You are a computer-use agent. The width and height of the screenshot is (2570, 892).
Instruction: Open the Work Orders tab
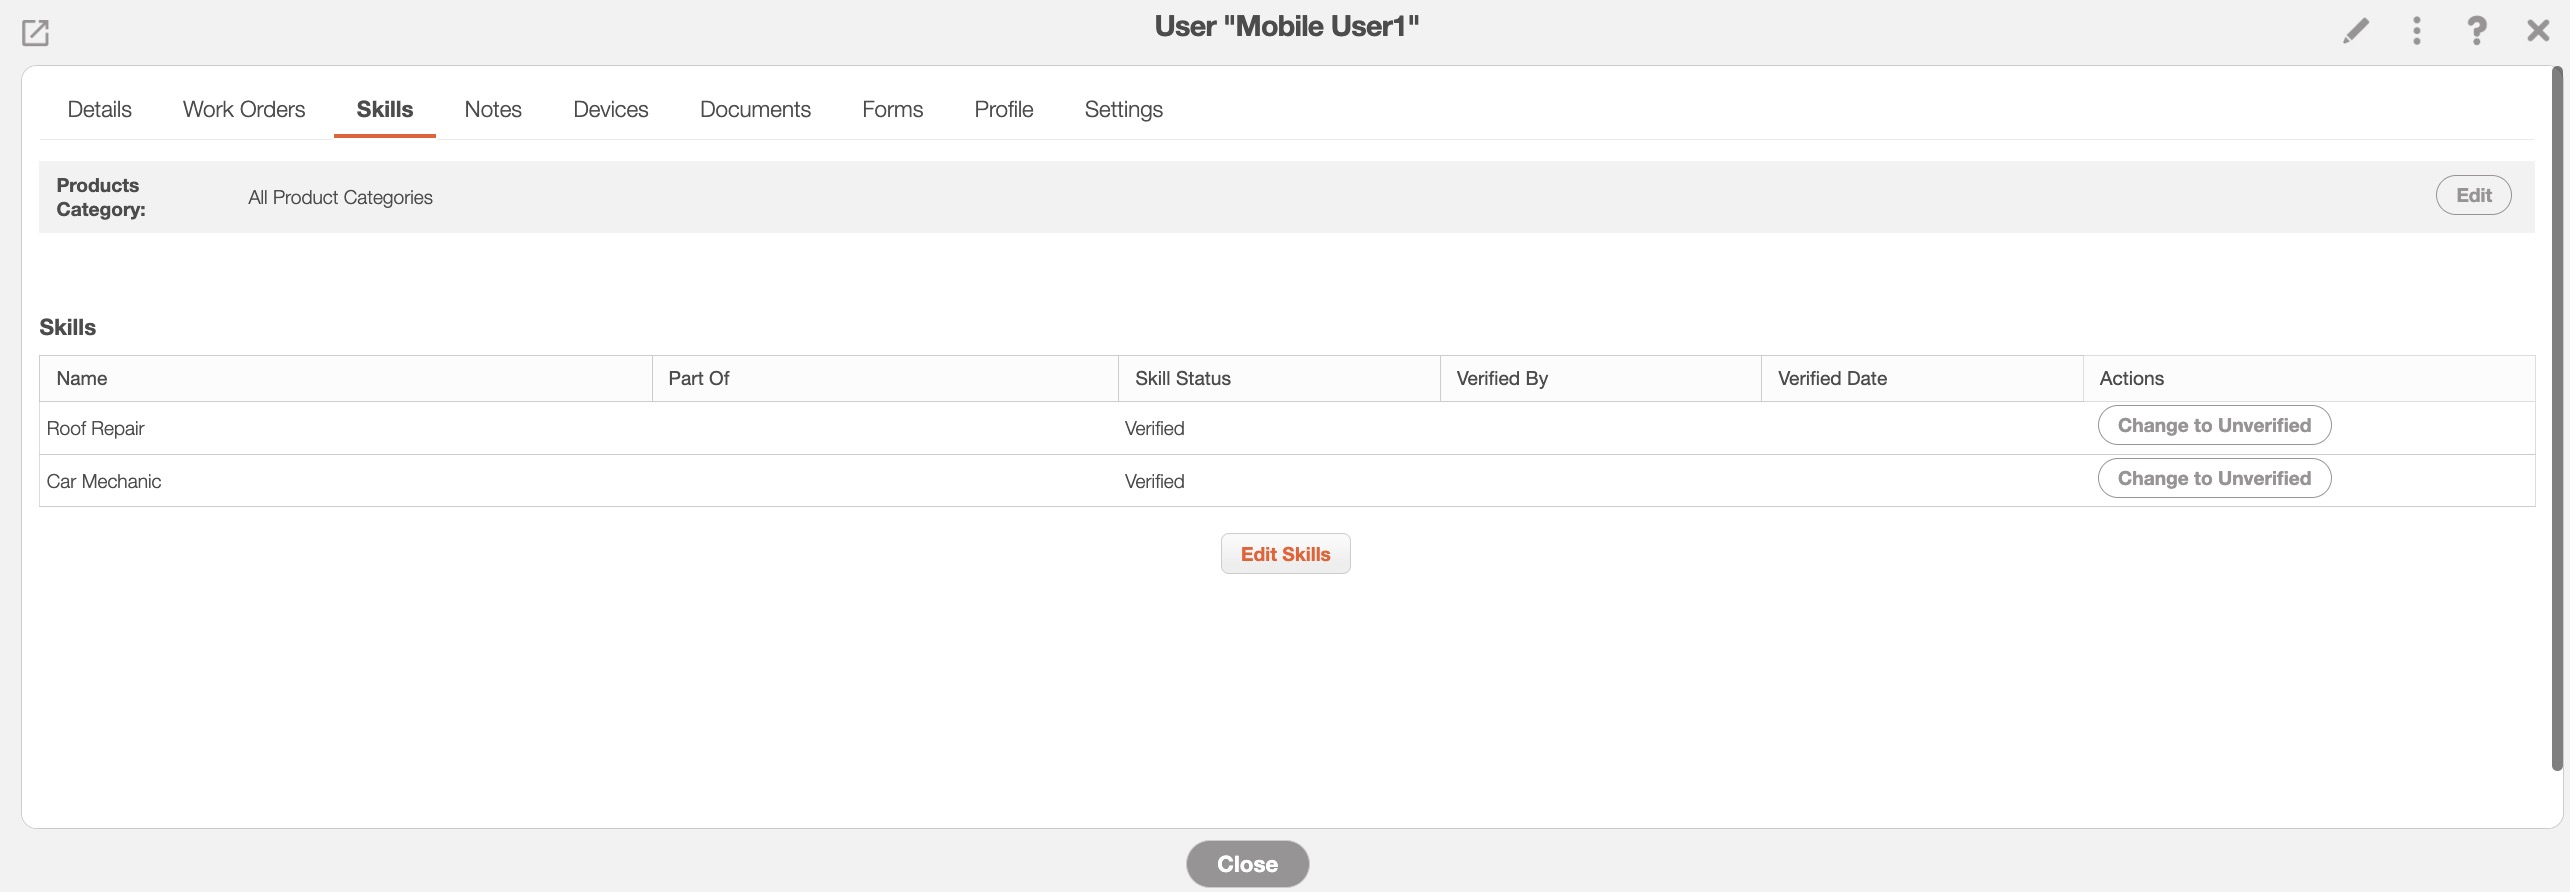click(x=243, y=109)
